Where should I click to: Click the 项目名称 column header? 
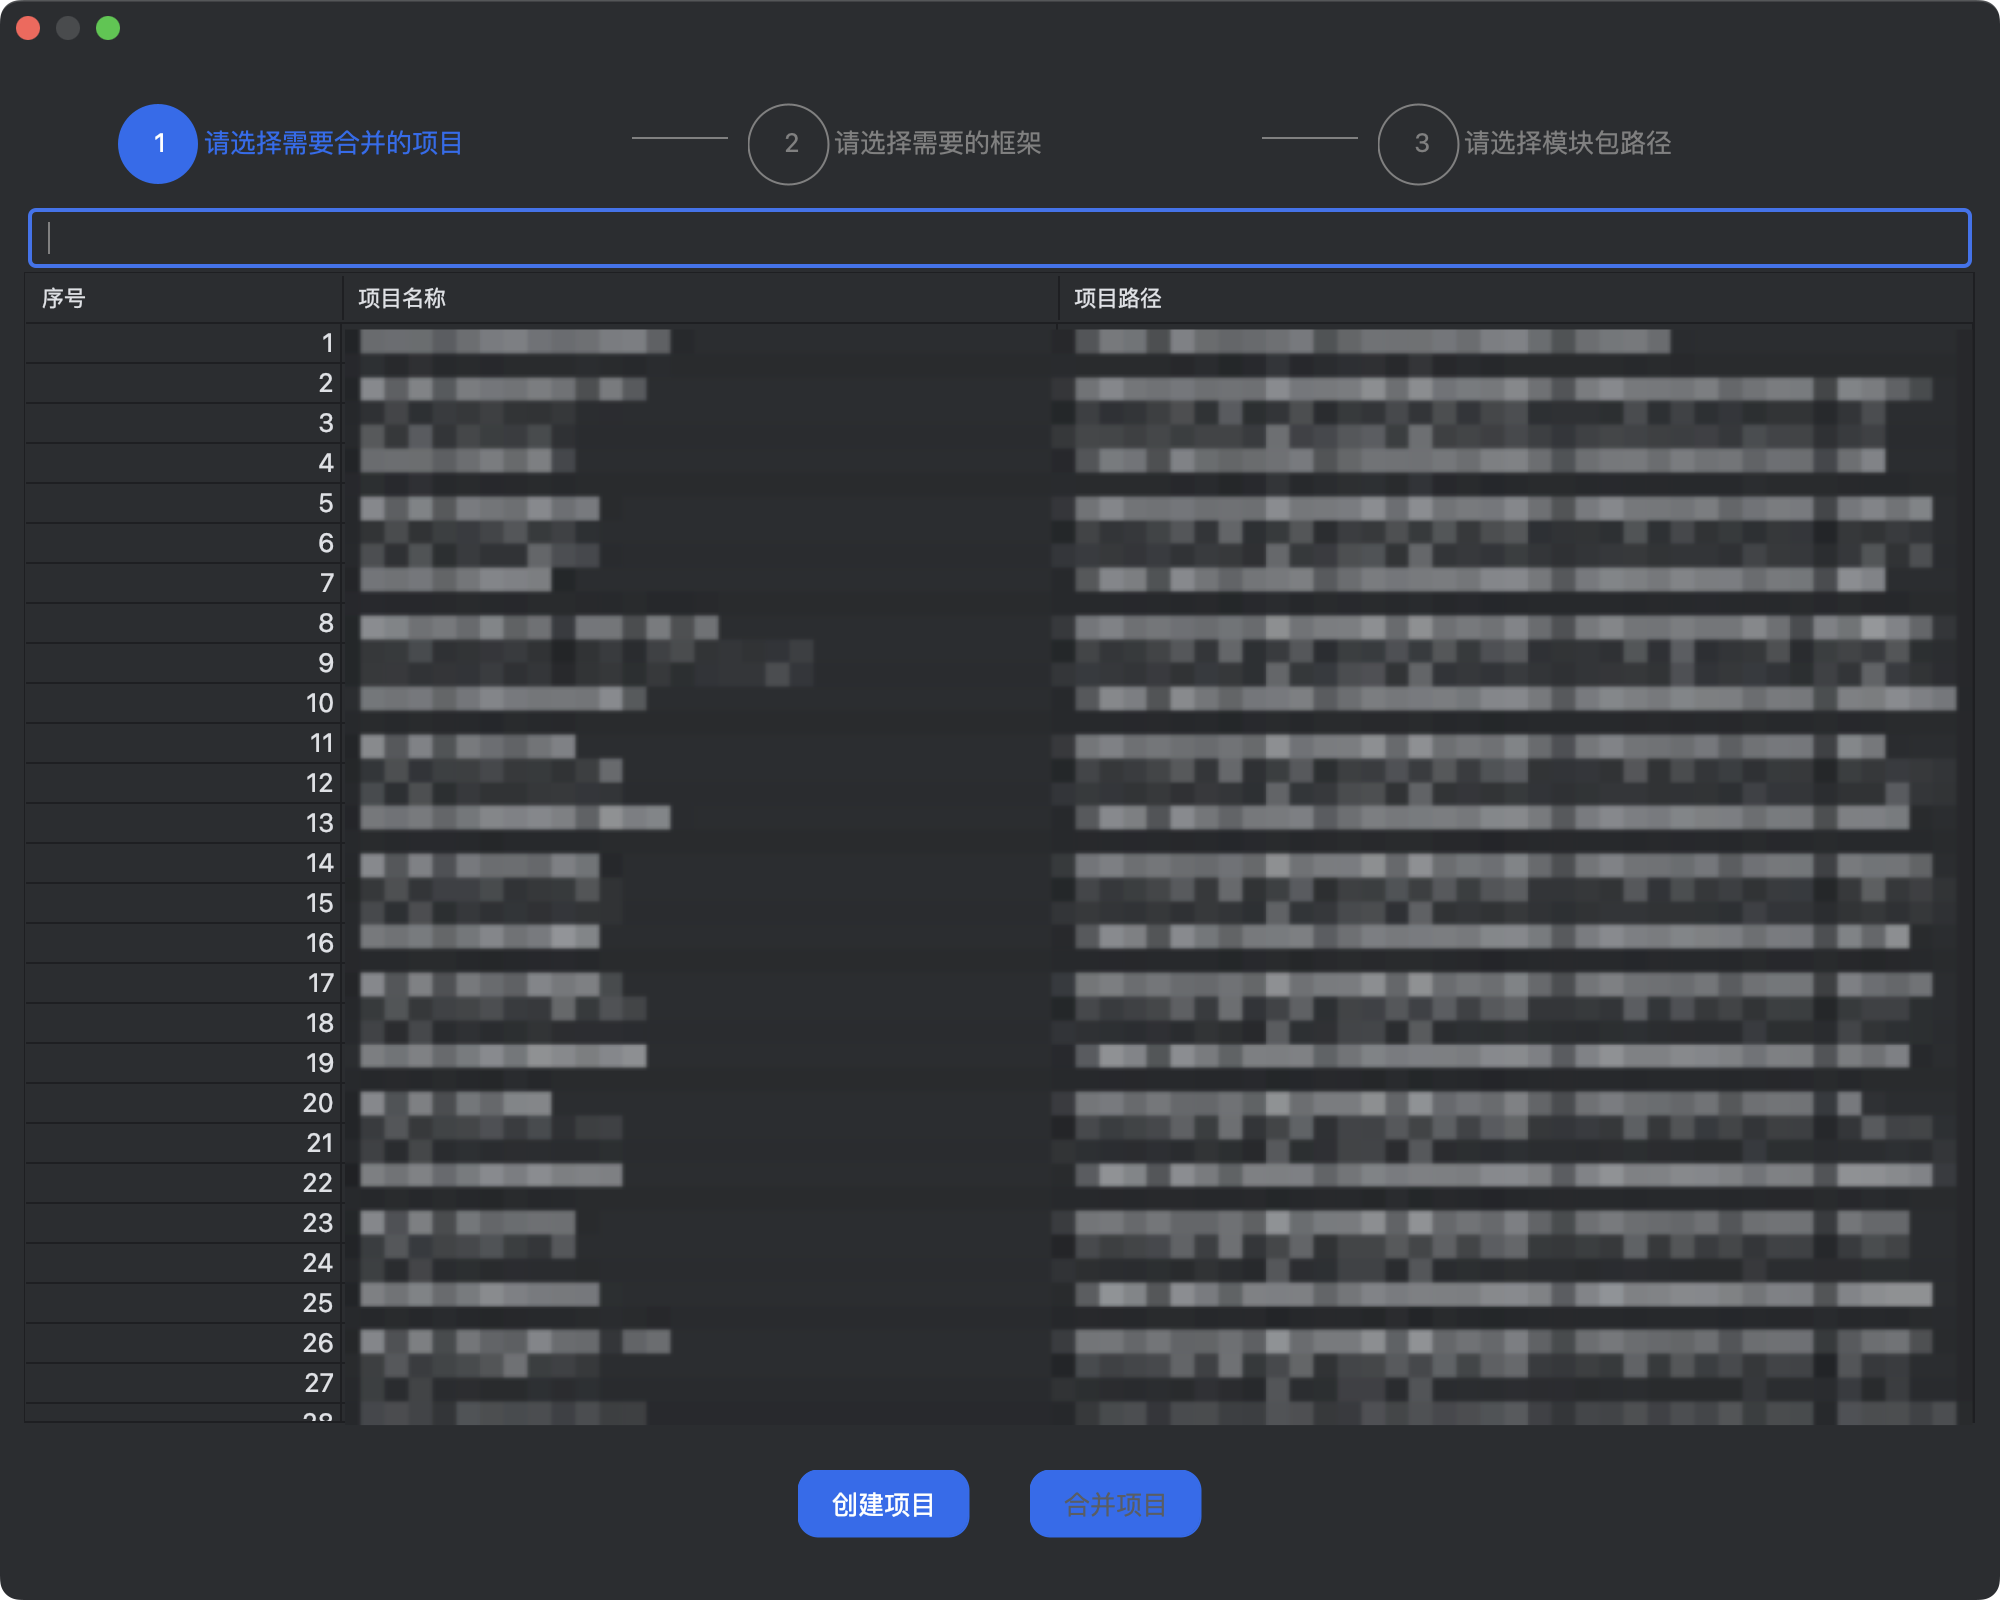tap(402, 298)
